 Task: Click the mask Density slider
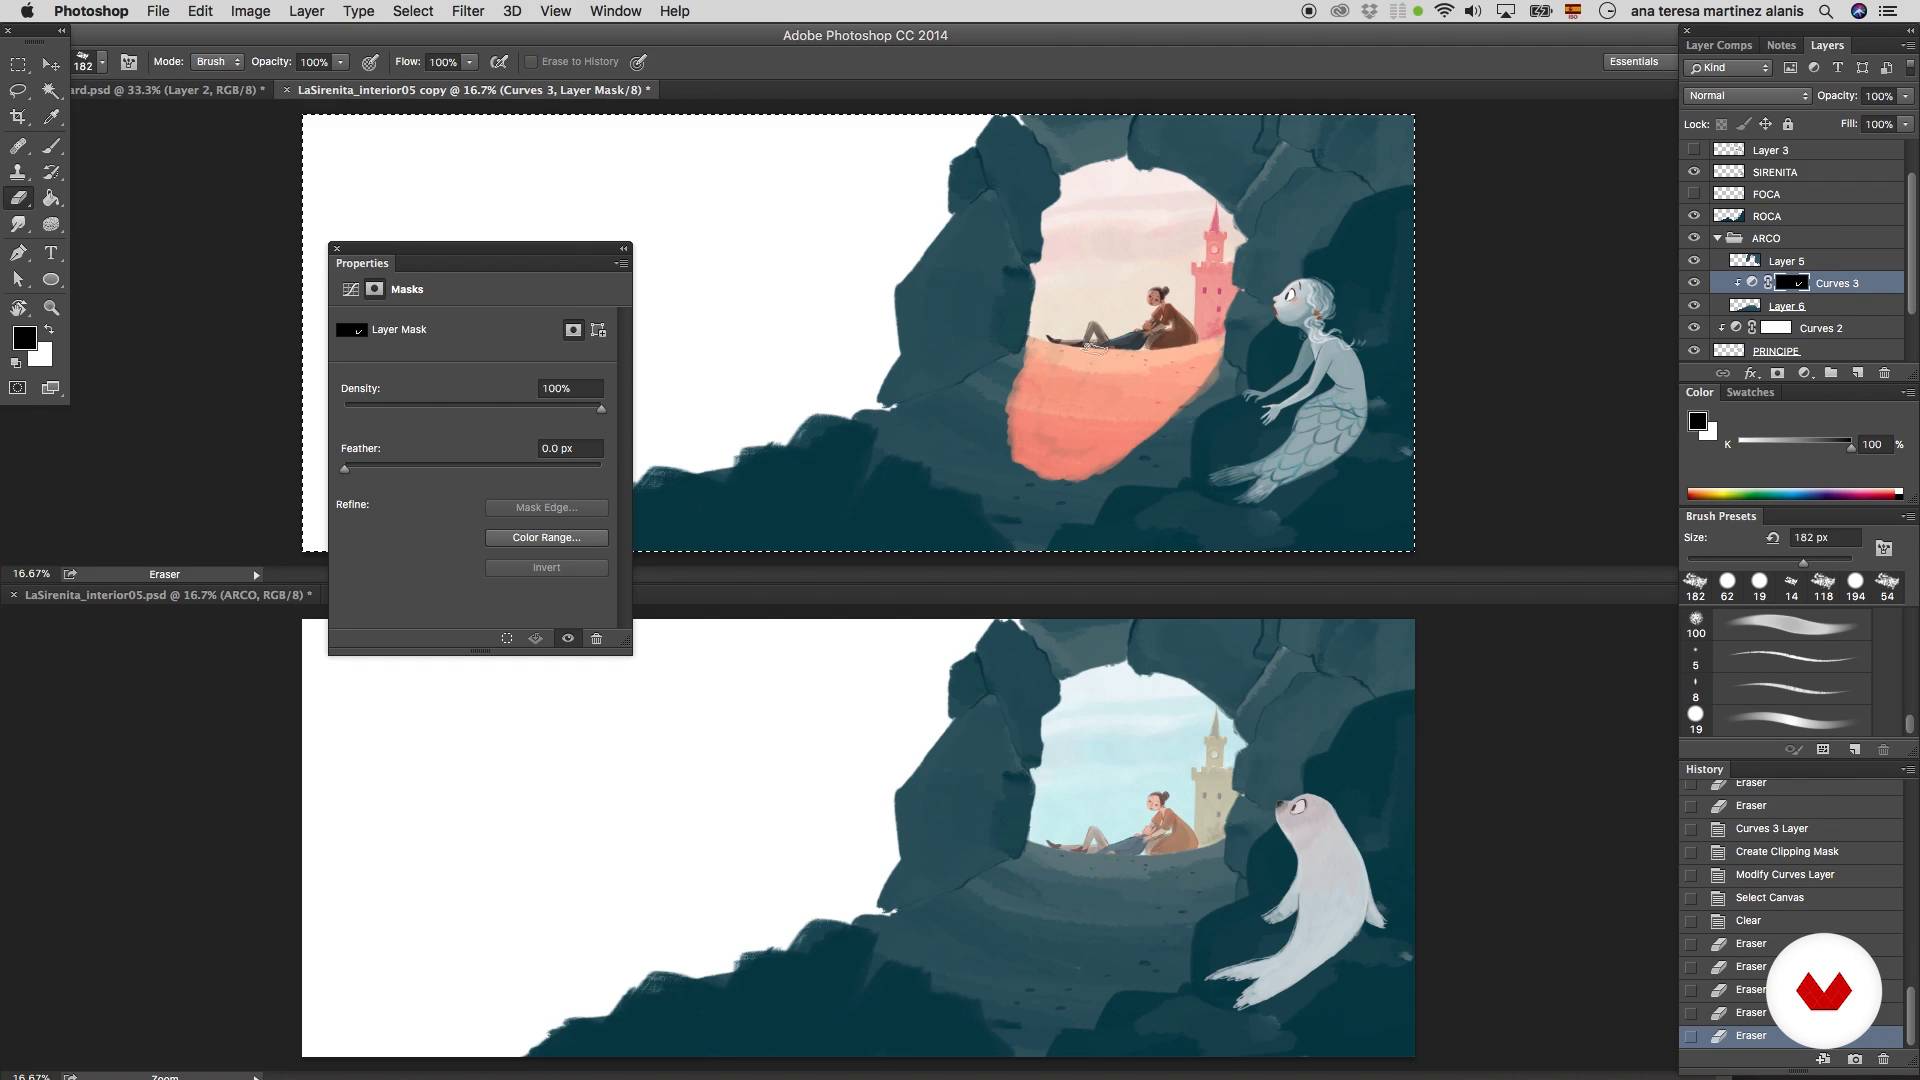(473, 406)
